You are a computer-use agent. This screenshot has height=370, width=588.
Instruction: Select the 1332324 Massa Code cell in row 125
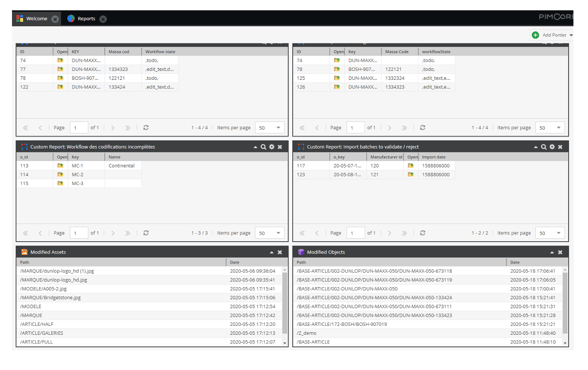click(400, 78)
